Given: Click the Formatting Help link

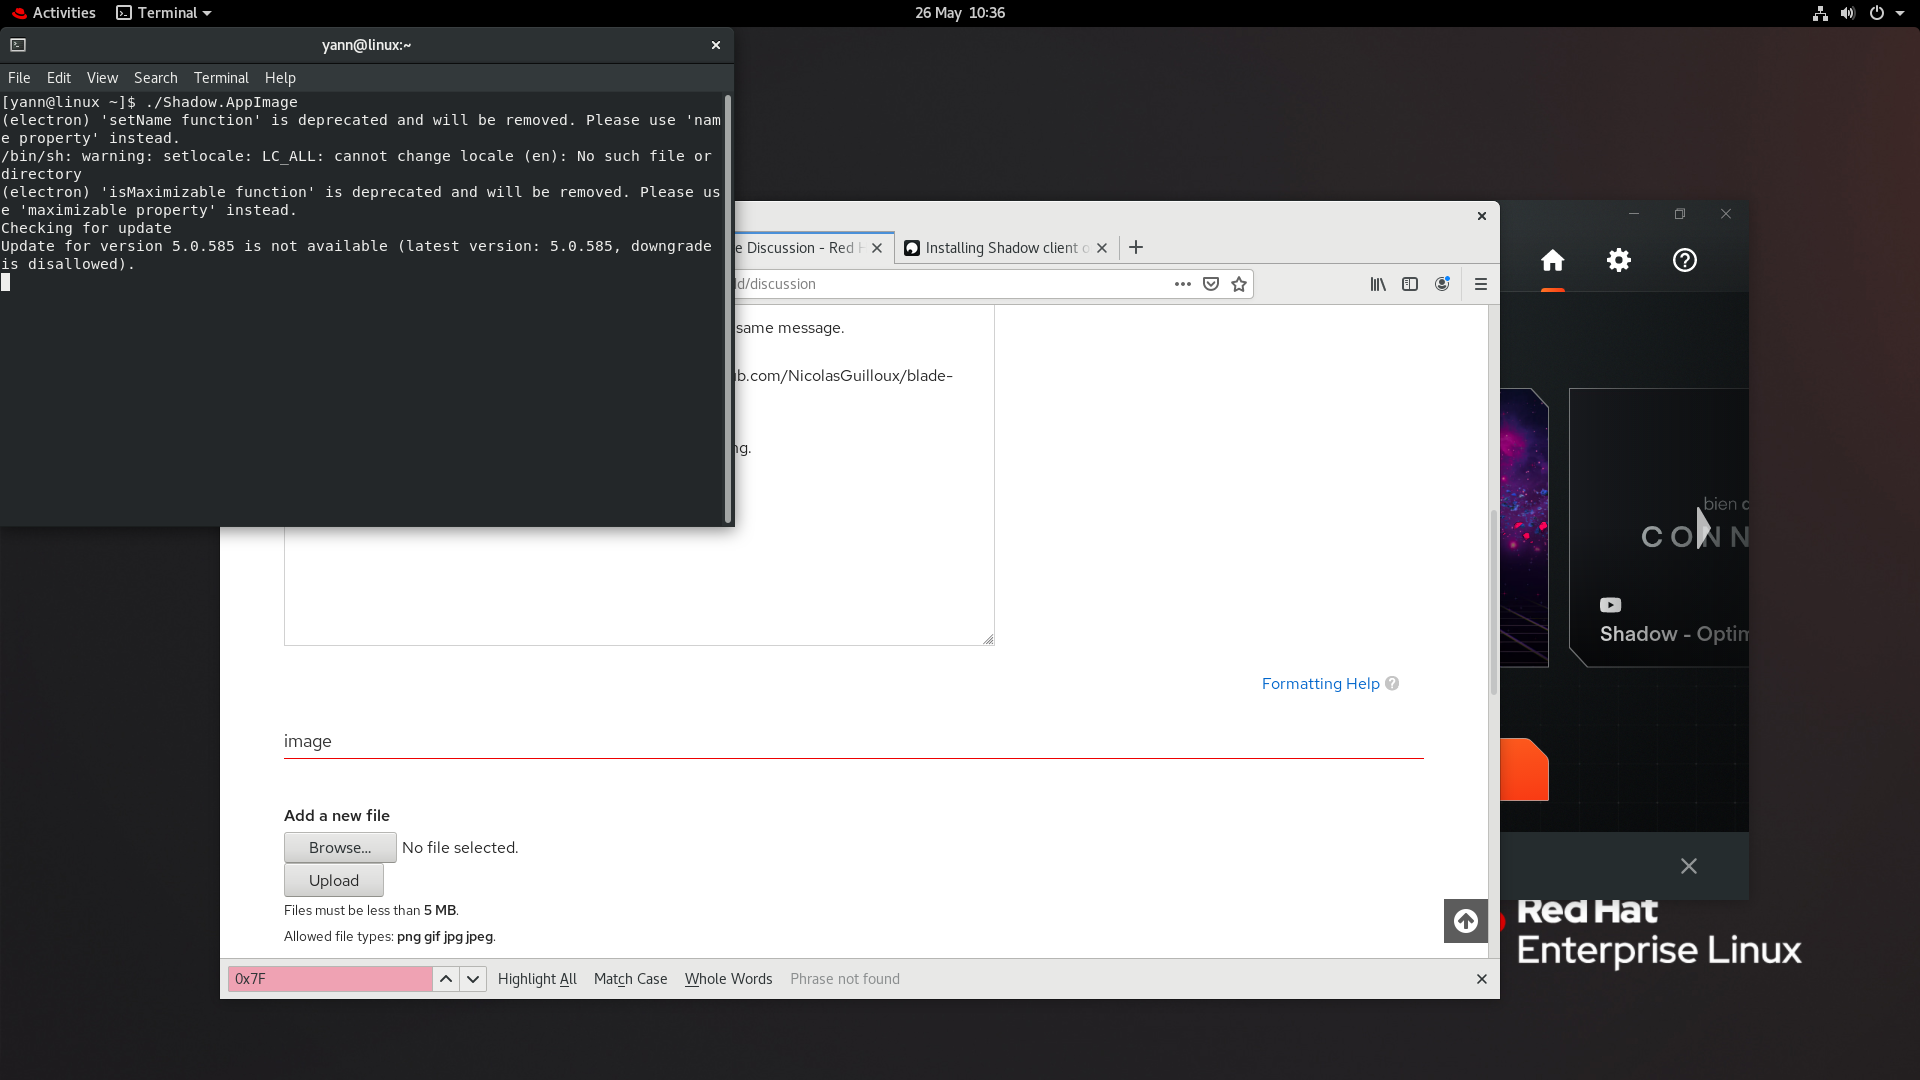Looking at the screenshot, I should pos(1321,683).
